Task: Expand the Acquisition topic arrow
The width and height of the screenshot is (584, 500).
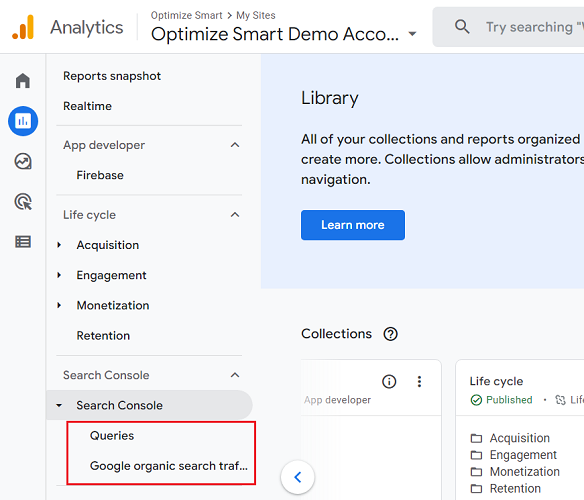Action: (x=59, y=245)
